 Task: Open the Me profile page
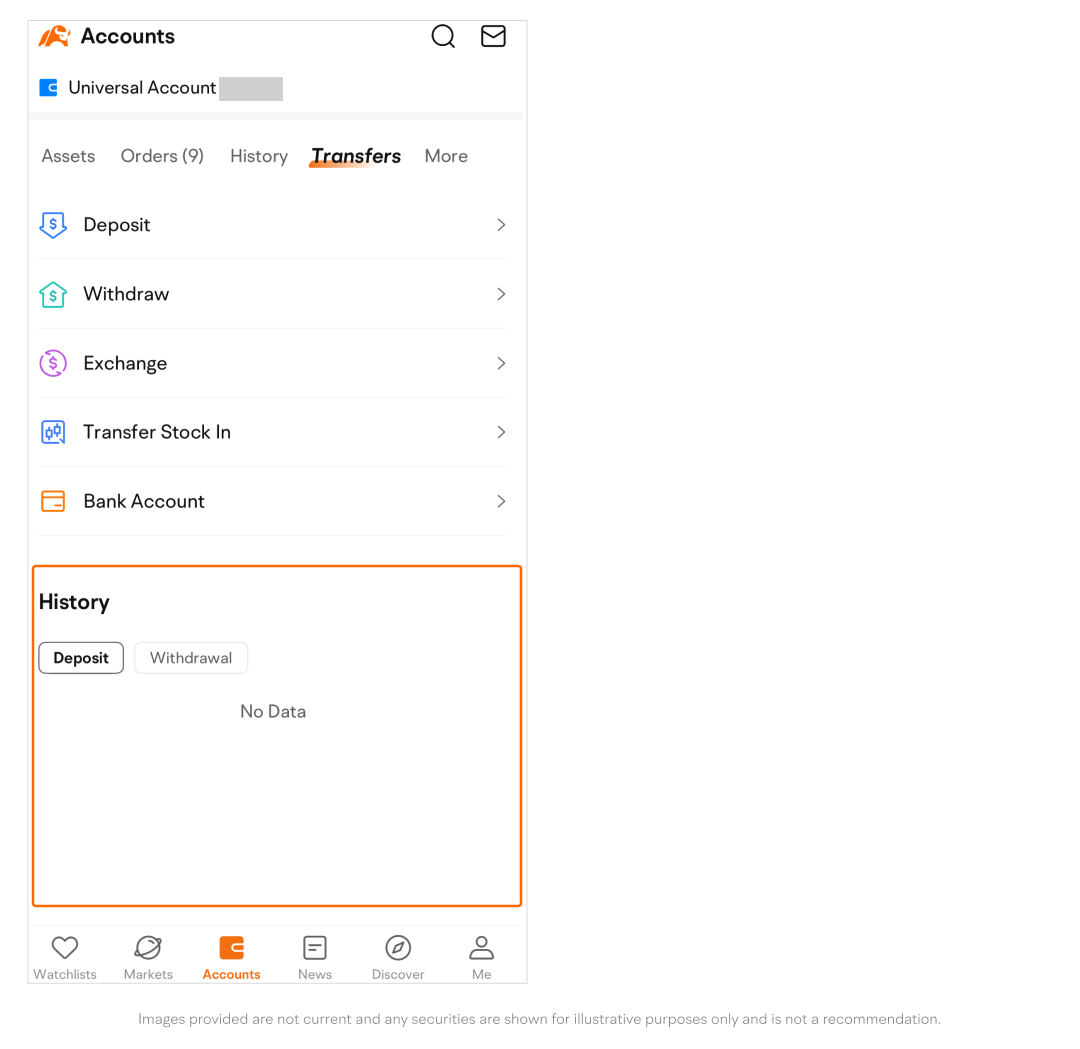pos(481,957)
